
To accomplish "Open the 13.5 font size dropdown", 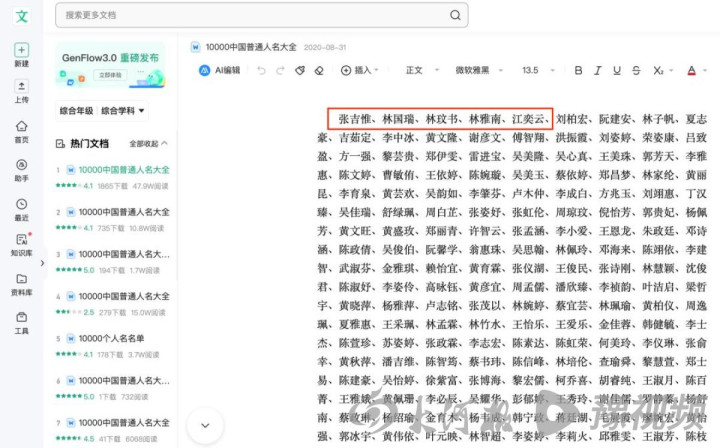I will [536, 71].
